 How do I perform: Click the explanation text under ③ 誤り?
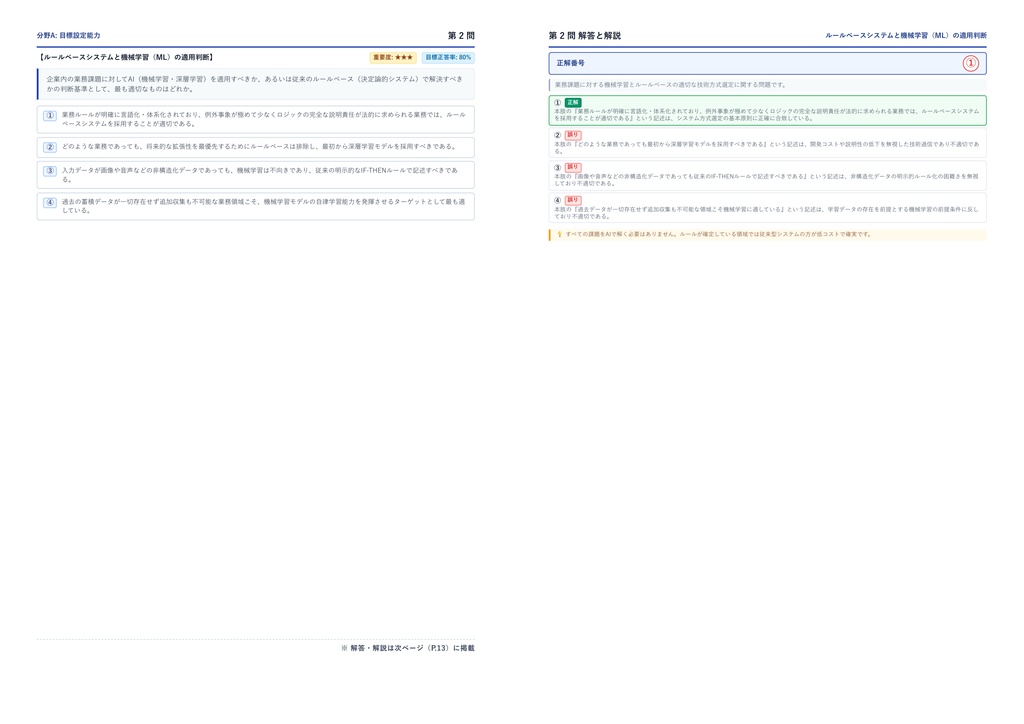767,180
